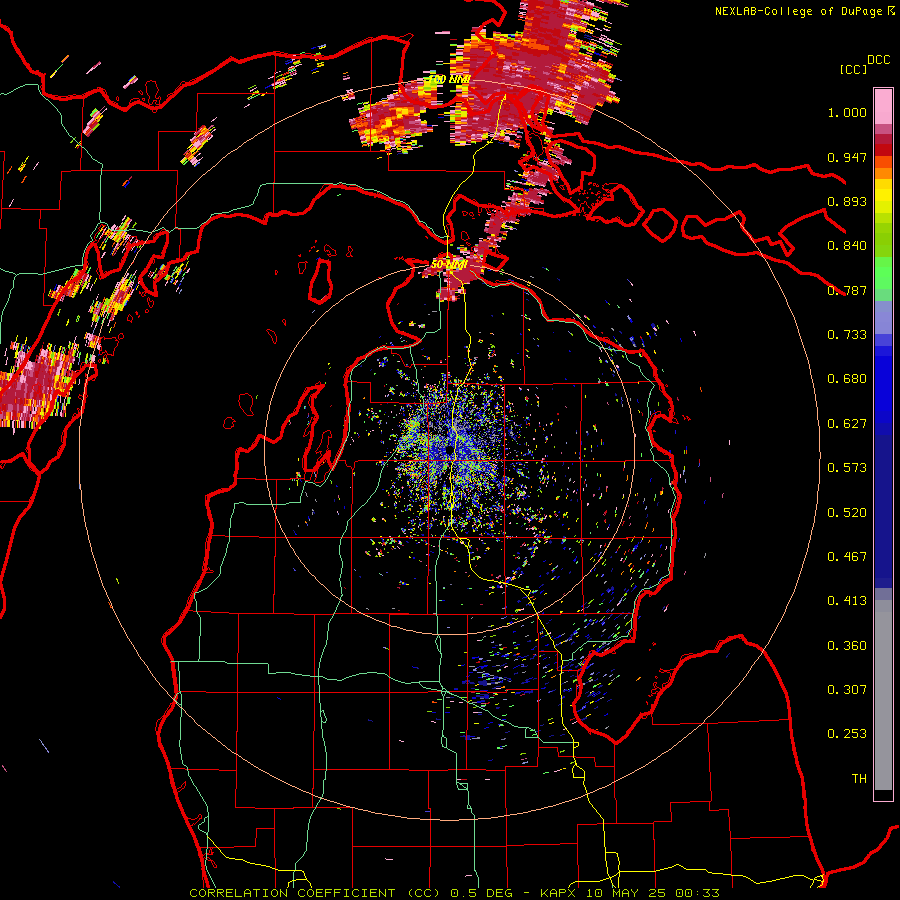Image resolution: width=900 pixels, height=900 pixels.
Task: Click the DCC label above the color scale
Action: 878,60
